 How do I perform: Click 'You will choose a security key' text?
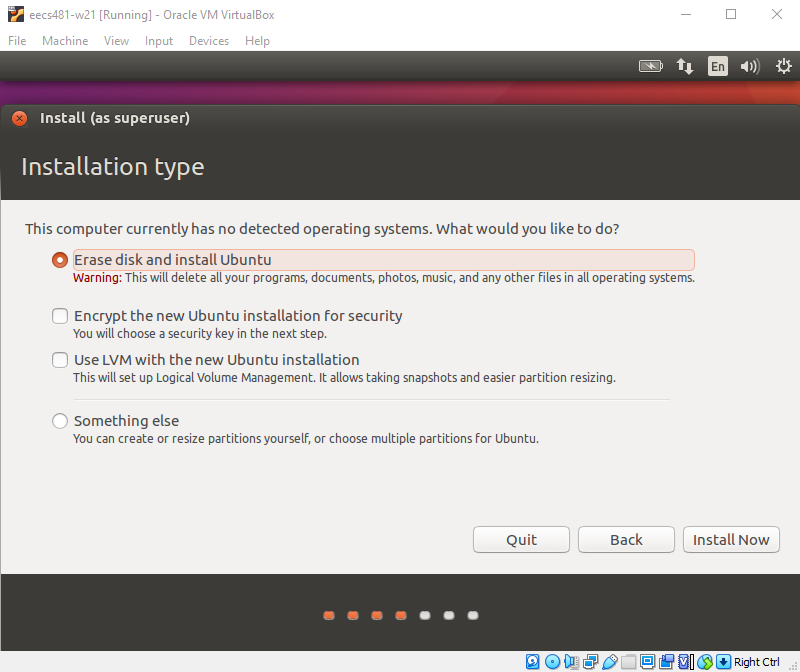pyautogui.click(x=199, y=334)
